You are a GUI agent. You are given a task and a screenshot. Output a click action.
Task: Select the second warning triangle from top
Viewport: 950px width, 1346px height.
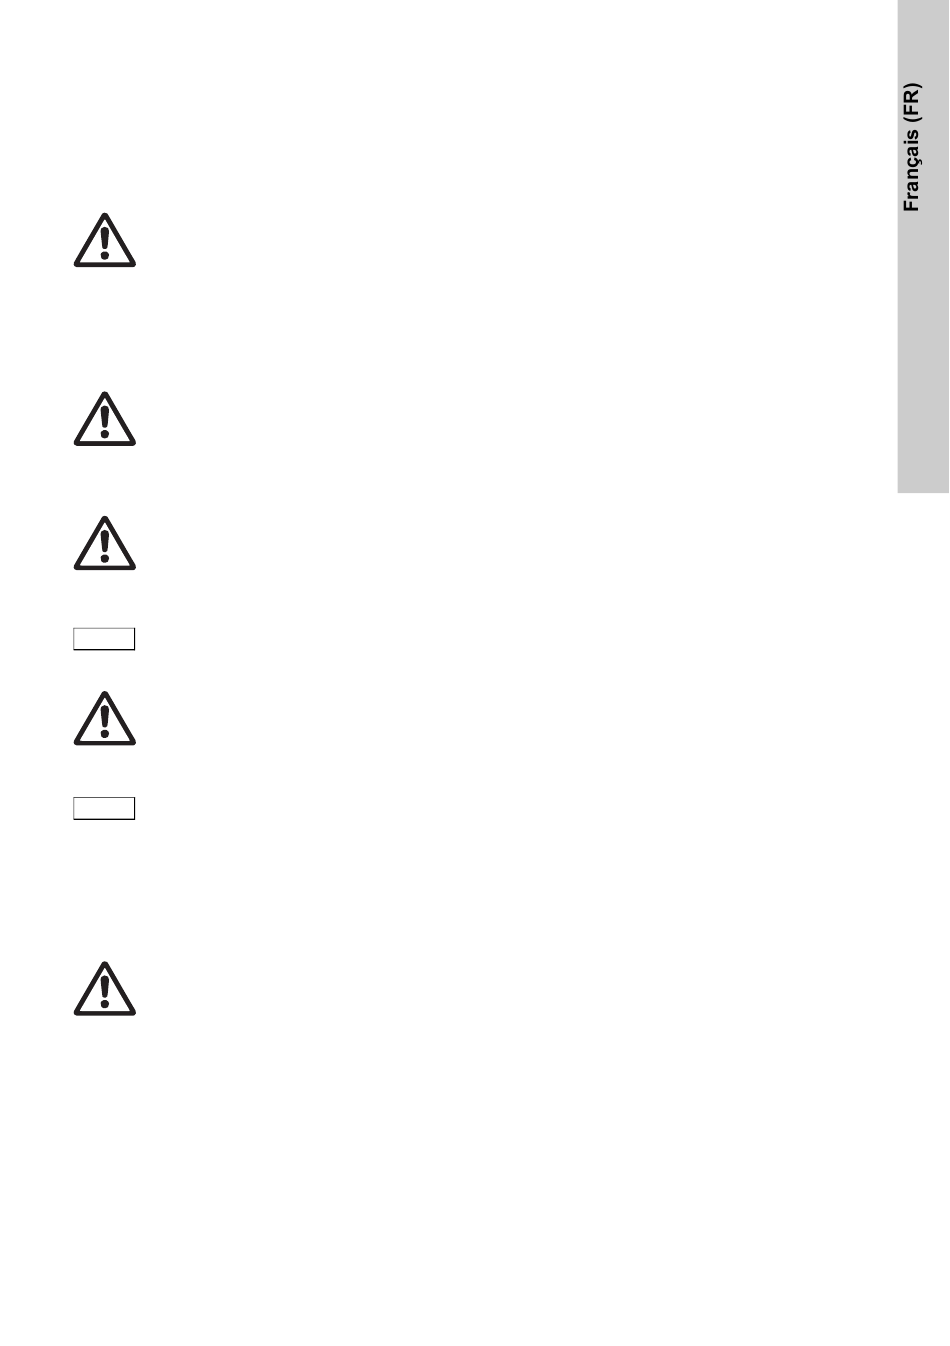104,419
